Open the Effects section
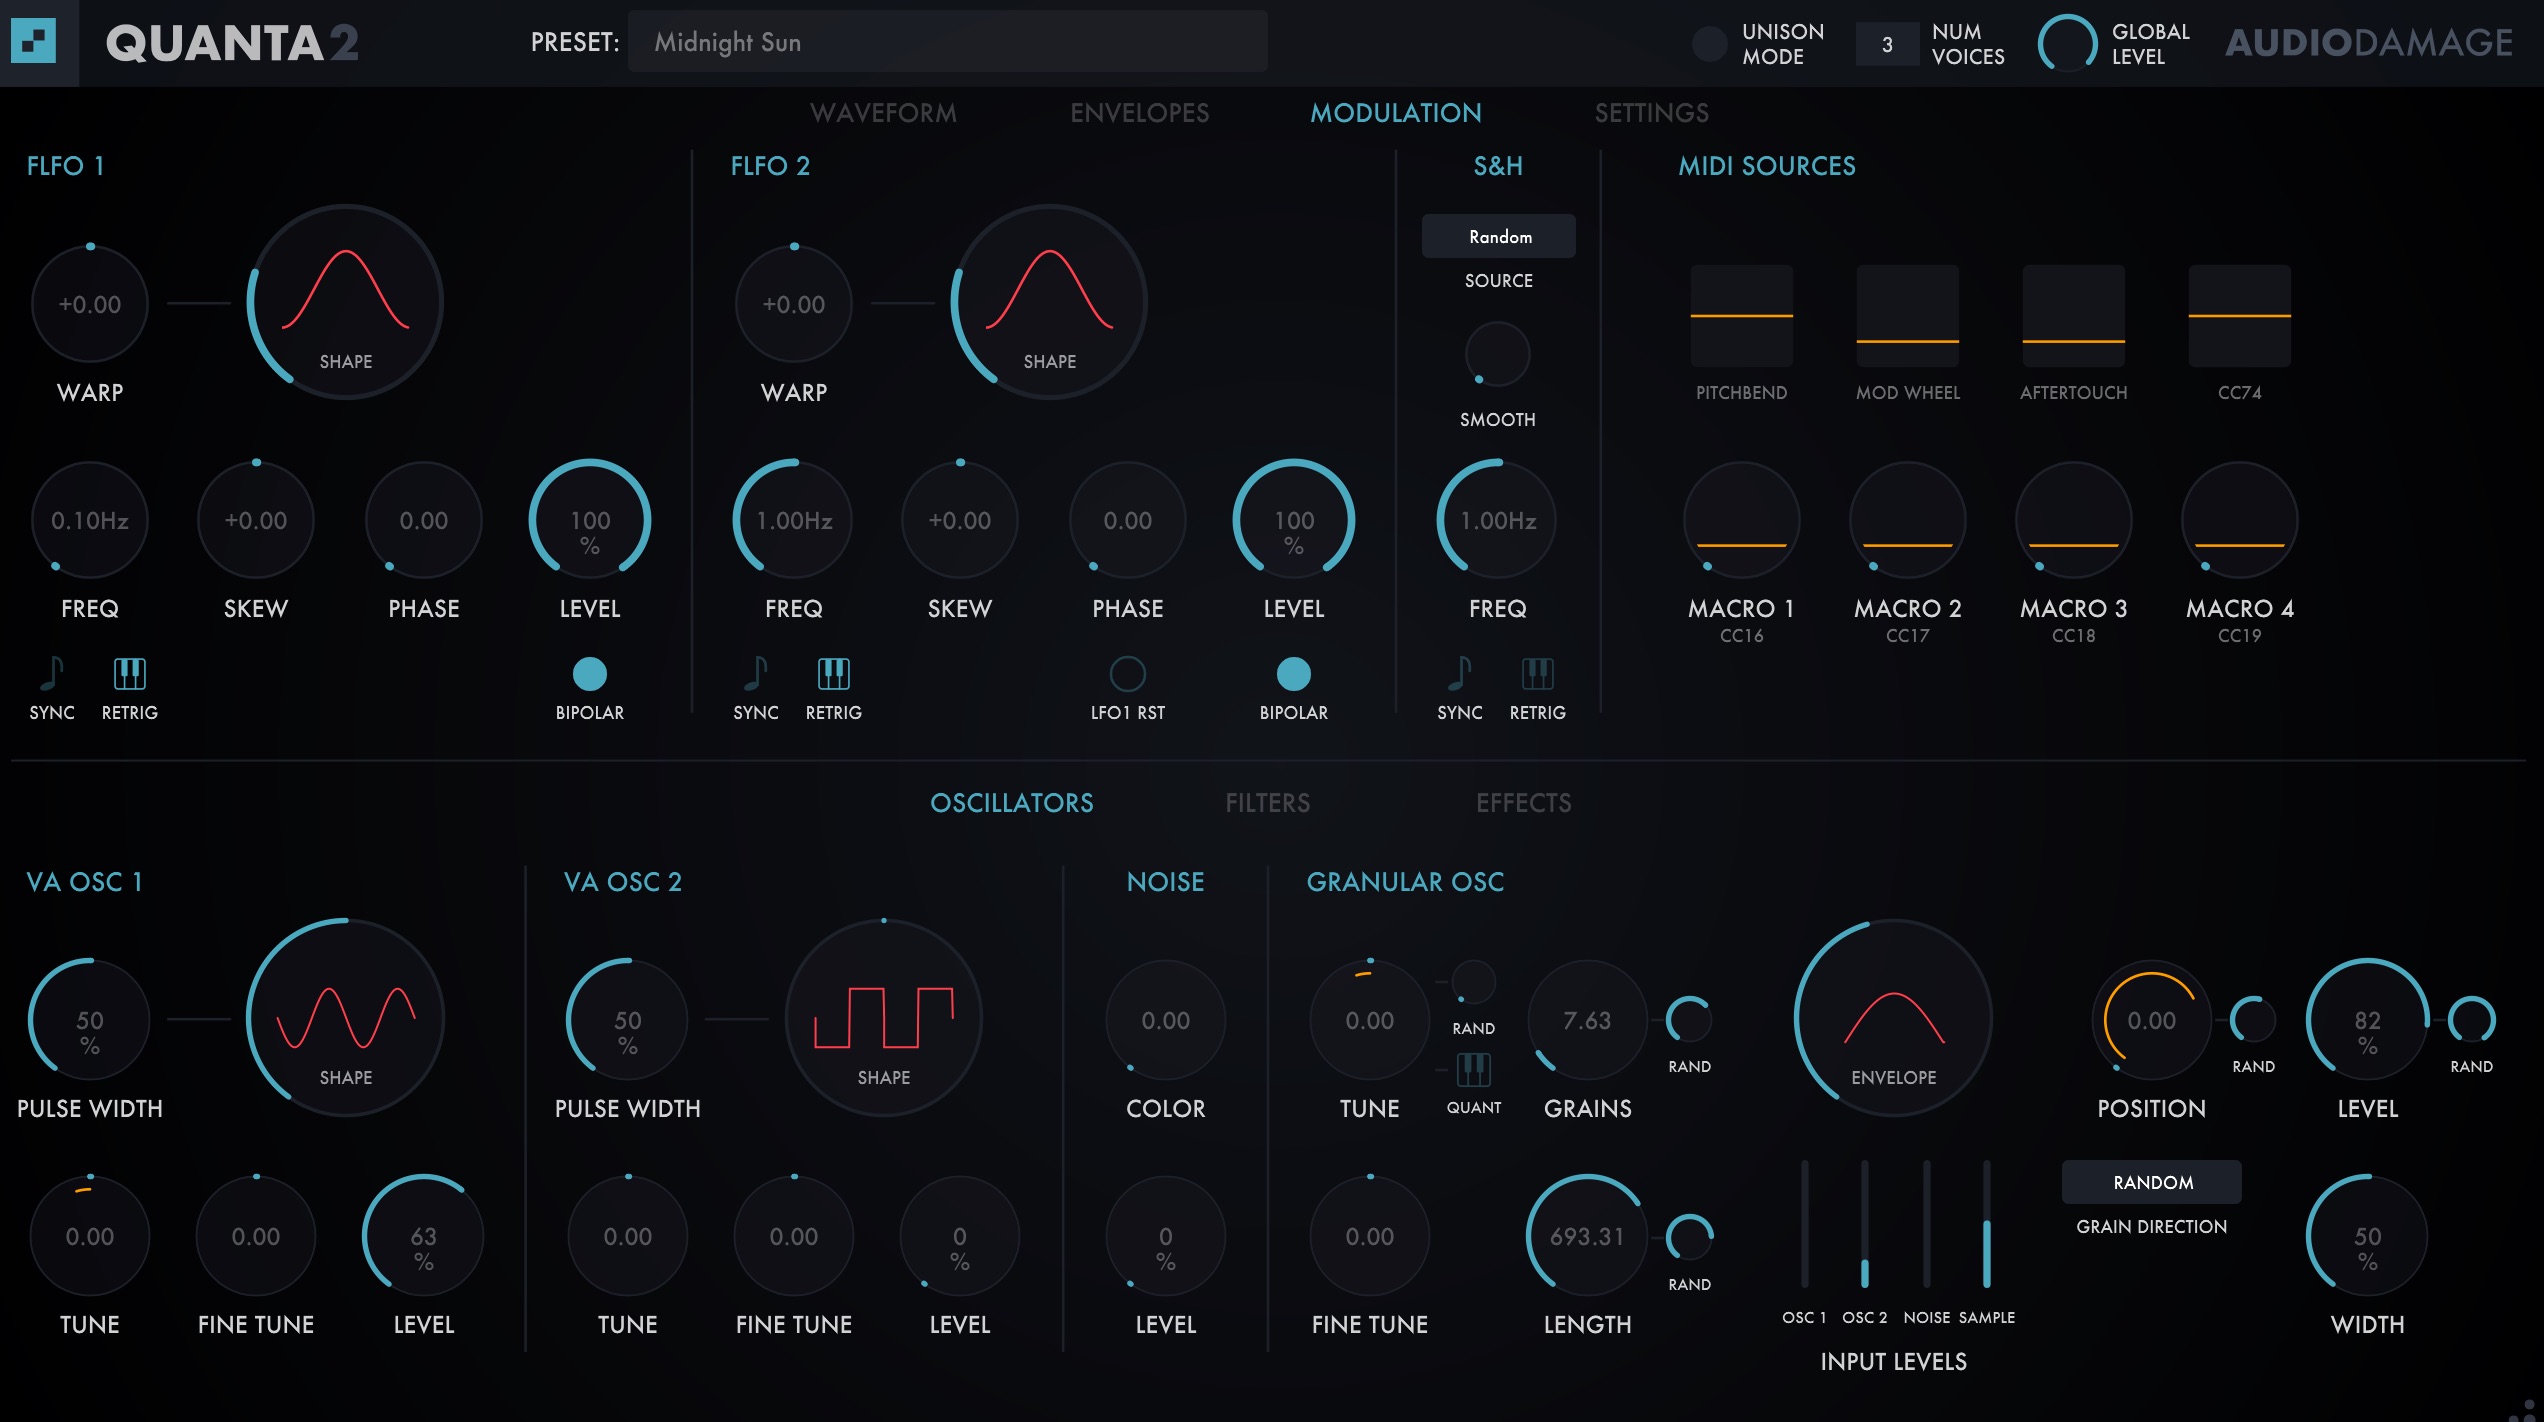 tap(1523, 803)
